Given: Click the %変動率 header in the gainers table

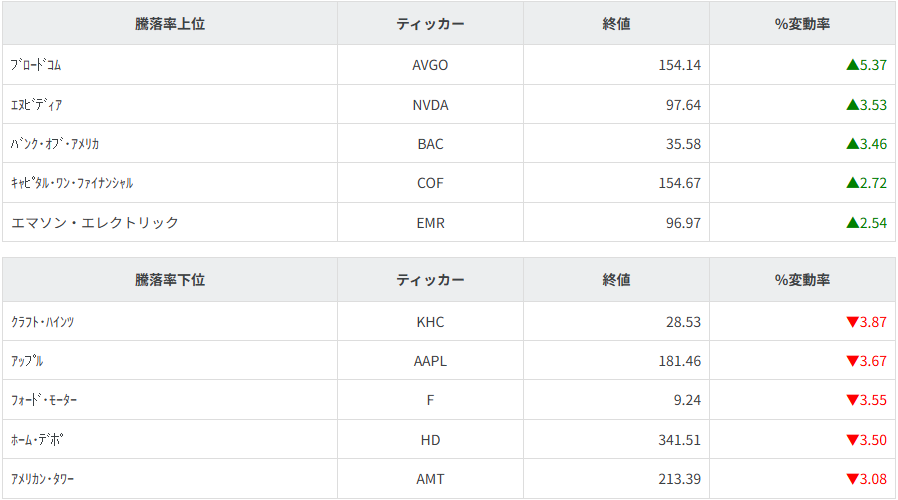Looking at the screenshot, I should pyautogui.click(x=802, y=24).
